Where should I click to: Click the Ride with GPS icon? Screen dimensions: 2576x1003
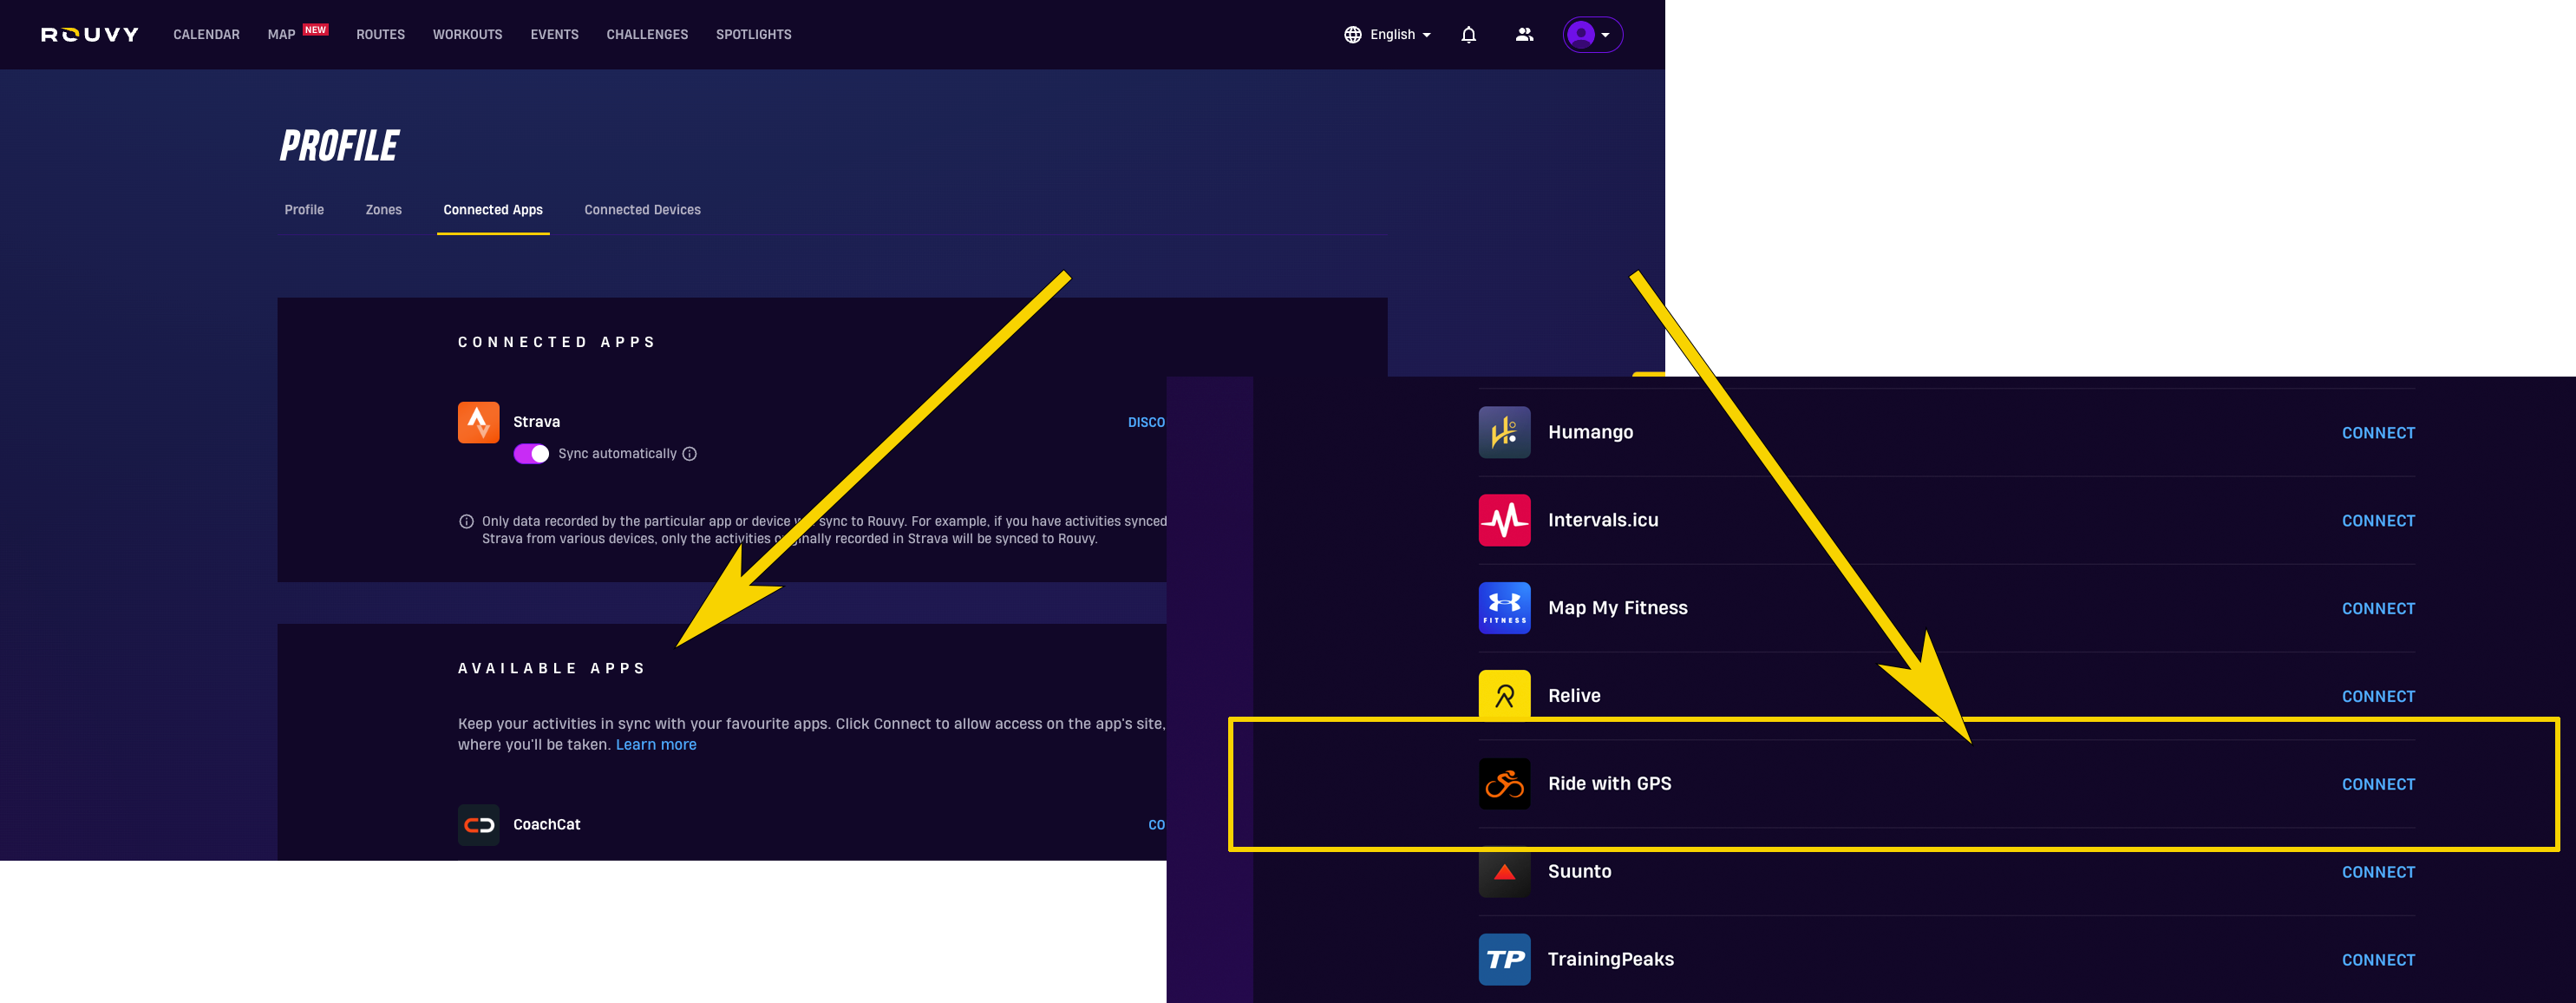(1504, 784)
